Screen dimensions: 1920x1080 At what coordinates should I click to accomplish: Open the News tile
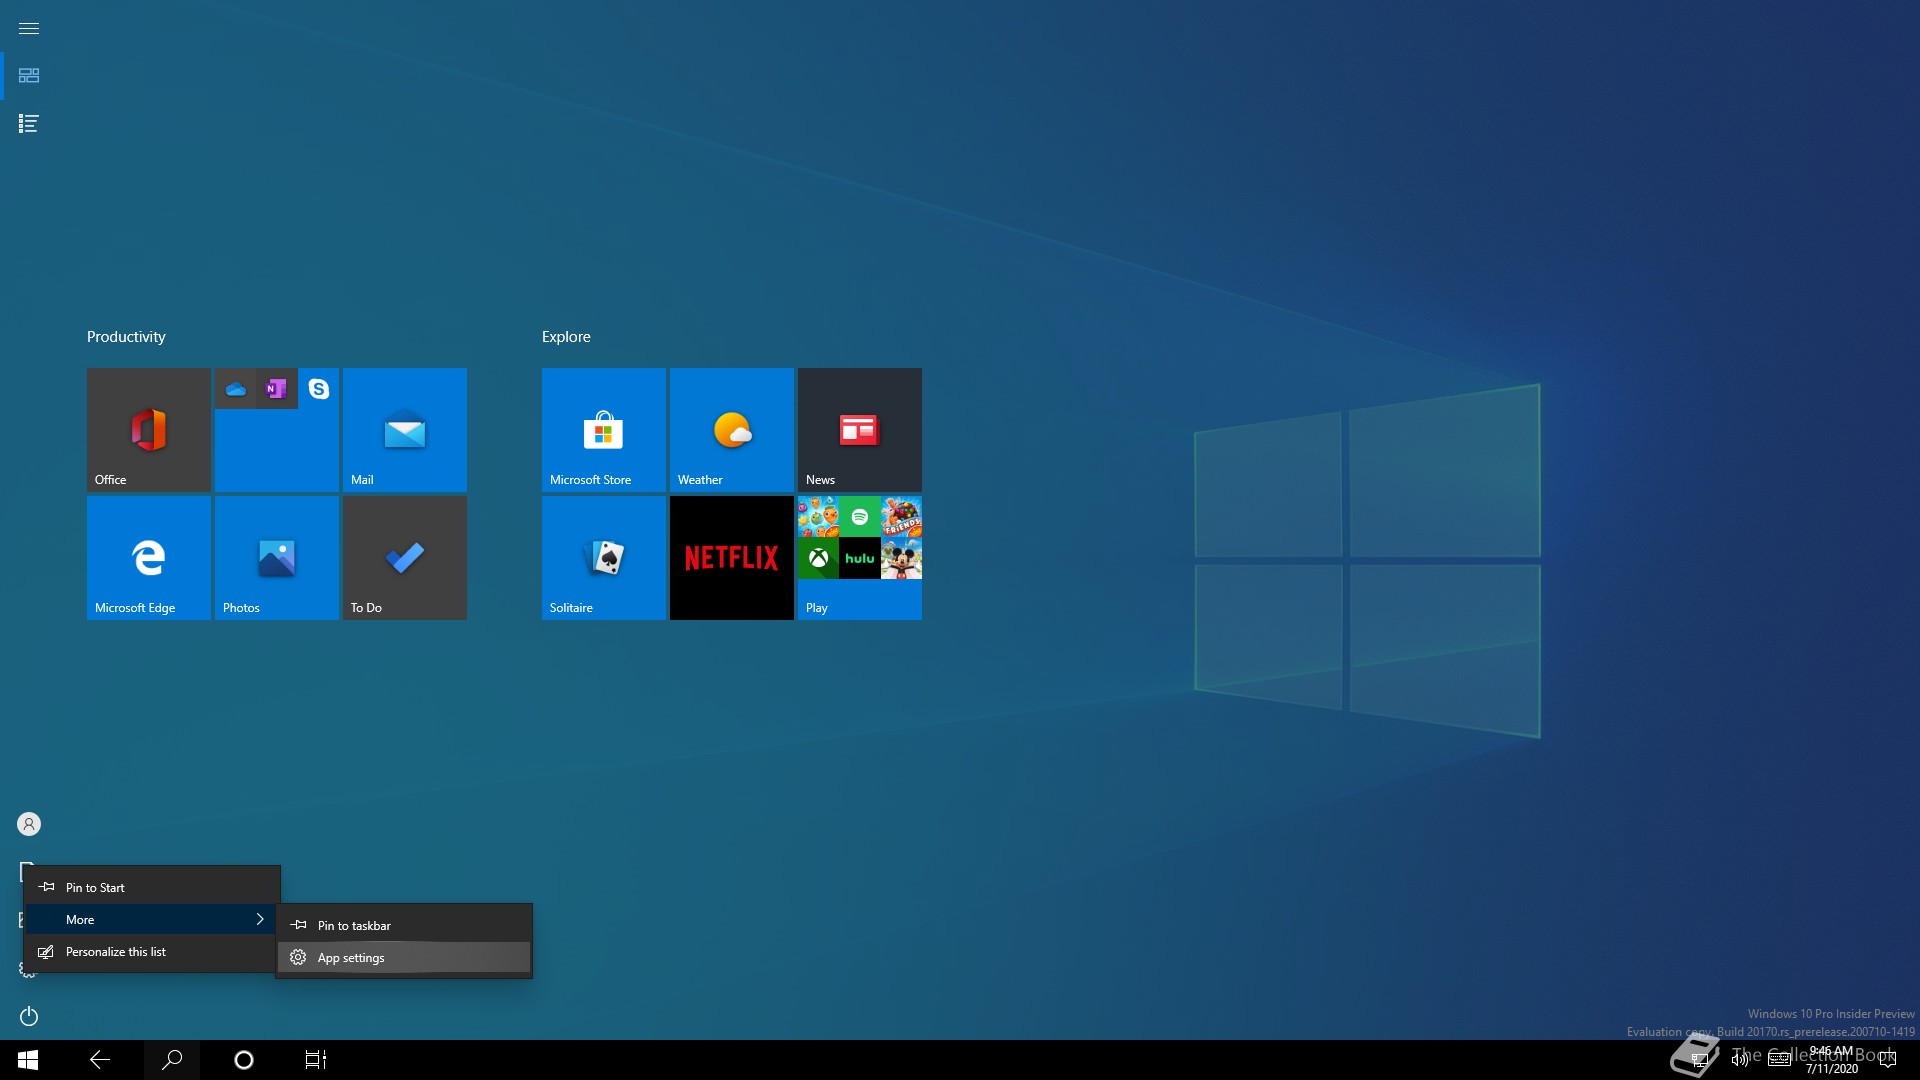[860, 430]
